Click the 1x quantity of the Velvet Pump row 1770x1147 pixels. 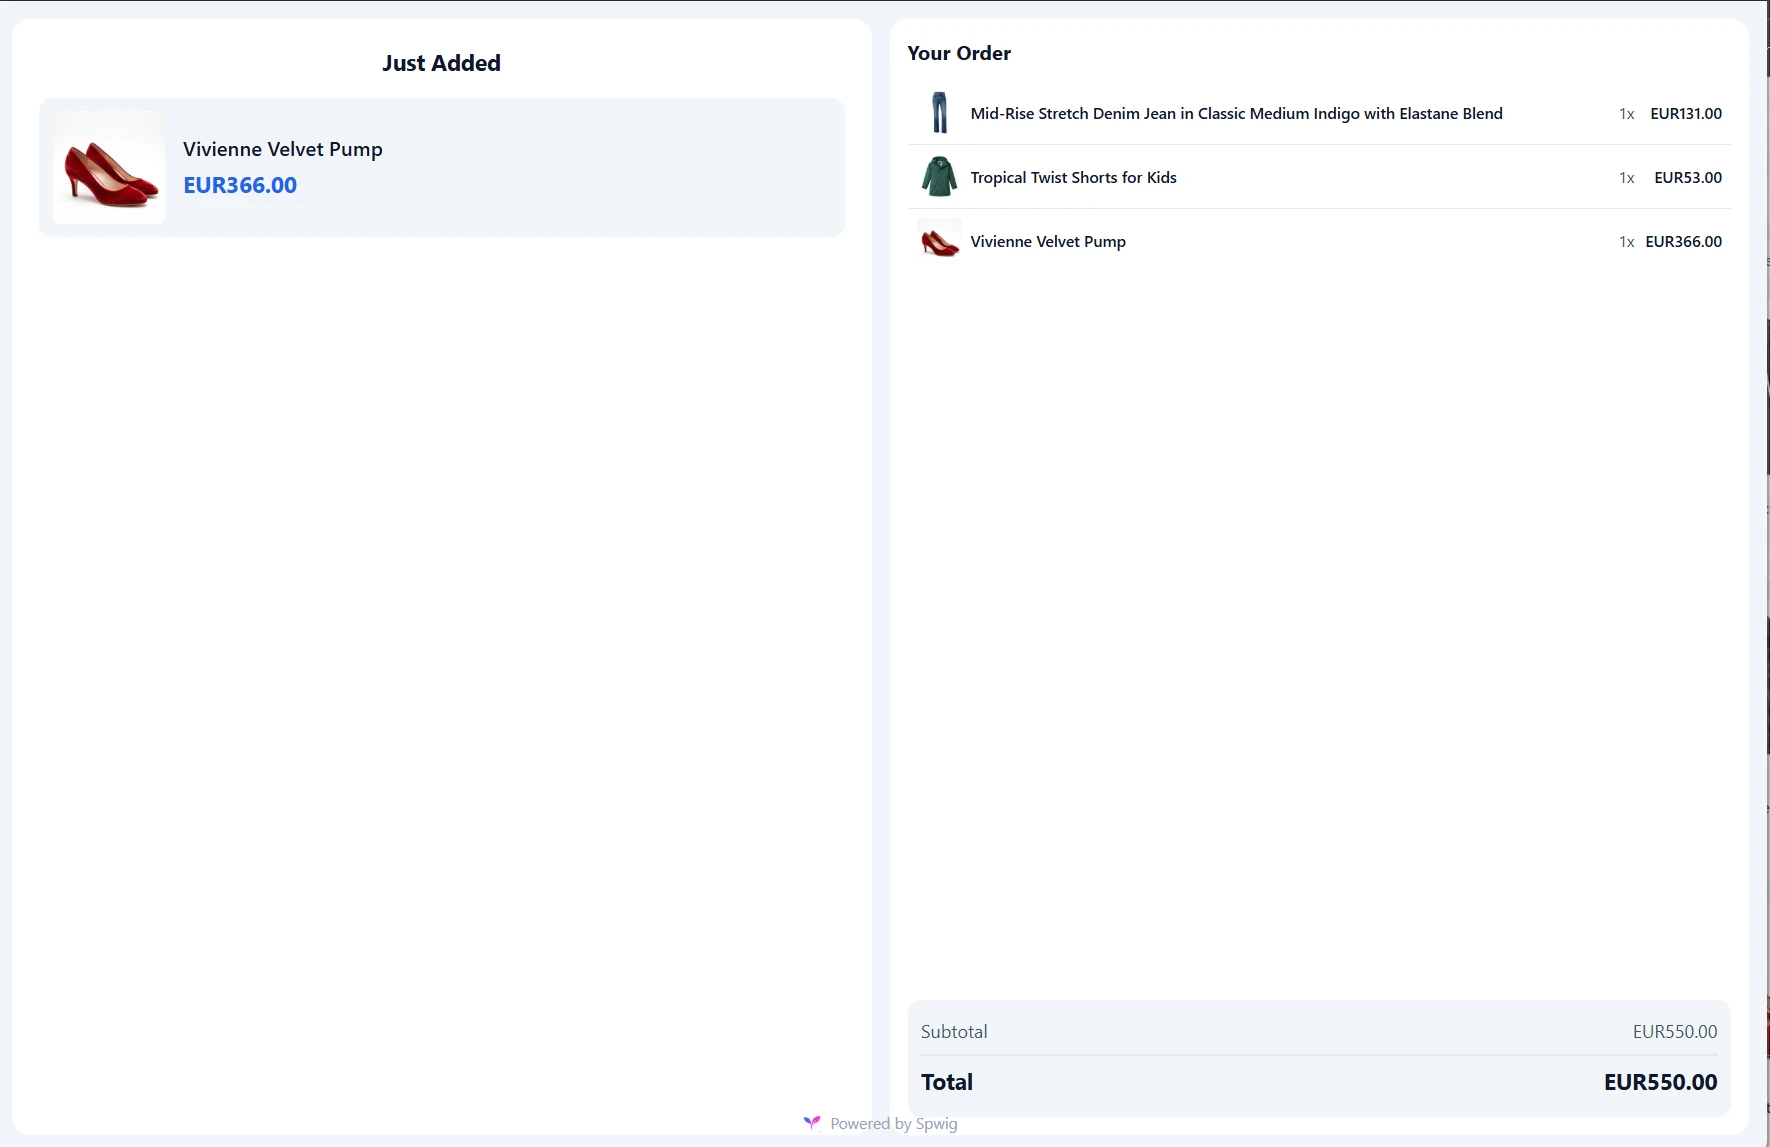1627,242
